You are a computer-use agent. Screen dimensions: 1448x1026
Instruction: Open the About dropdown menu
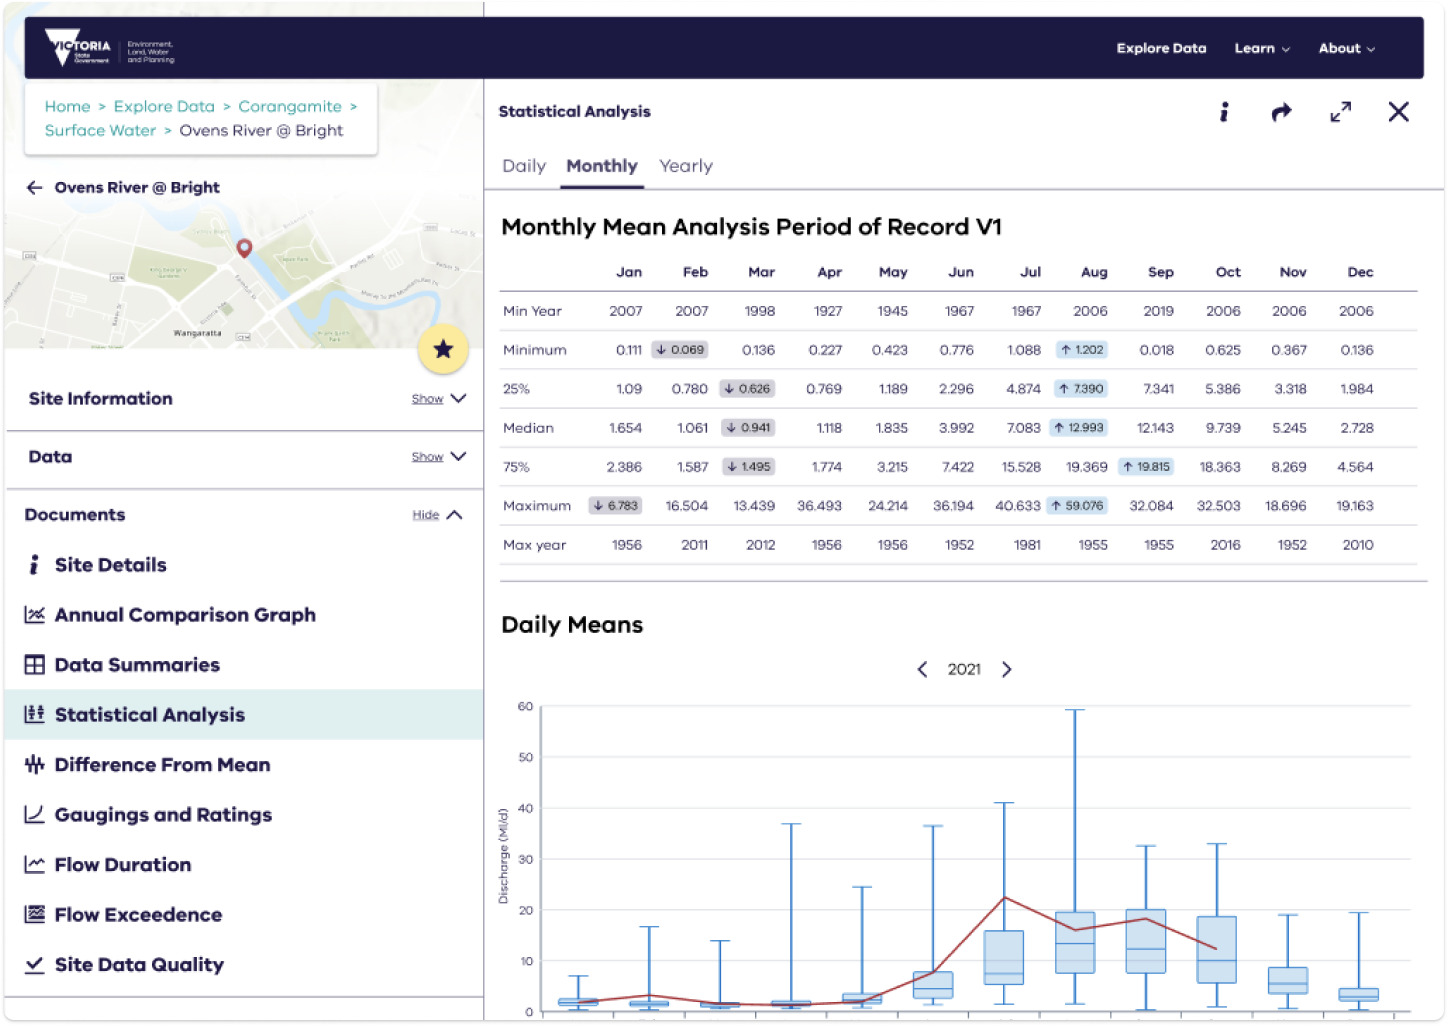tap(1346, 48)
